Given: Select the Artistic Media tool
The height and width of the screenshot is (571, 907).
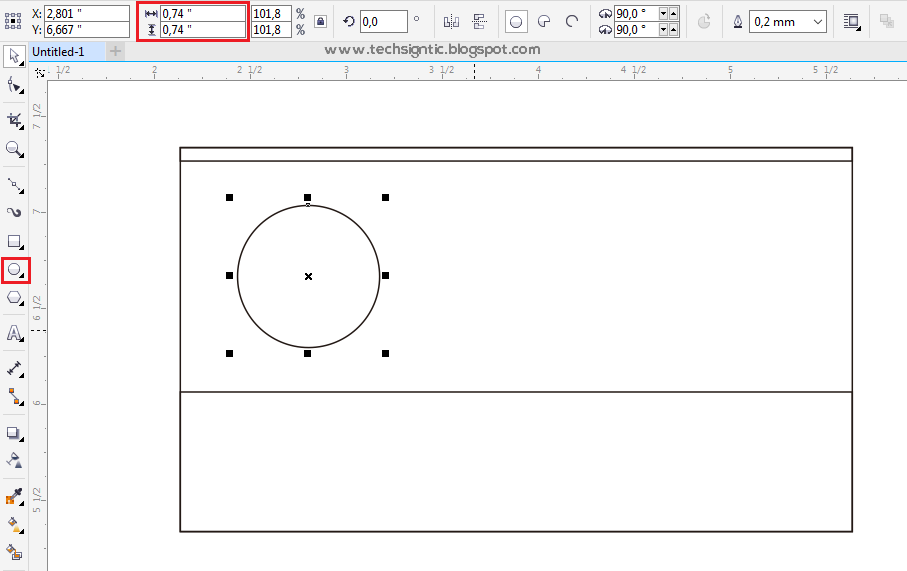Looking at the screenshot, I should click(14, 212).
